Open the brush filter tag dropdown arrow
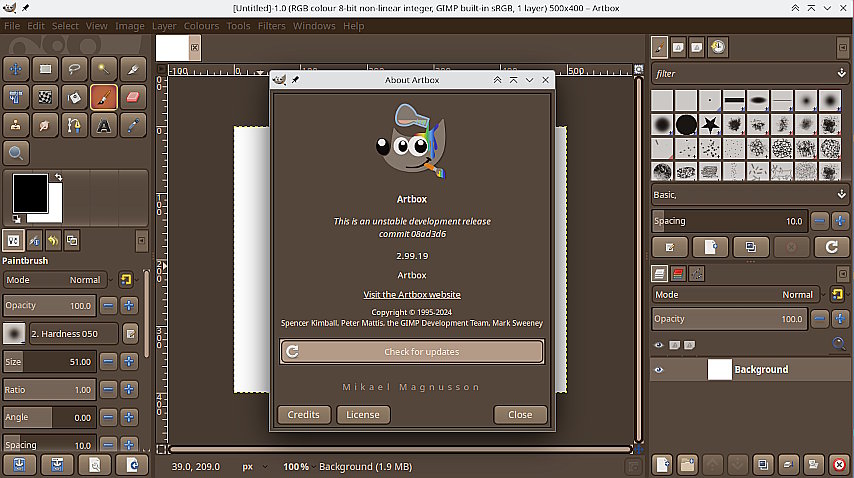This screenshot has width=854, height=478. [841, 73]
